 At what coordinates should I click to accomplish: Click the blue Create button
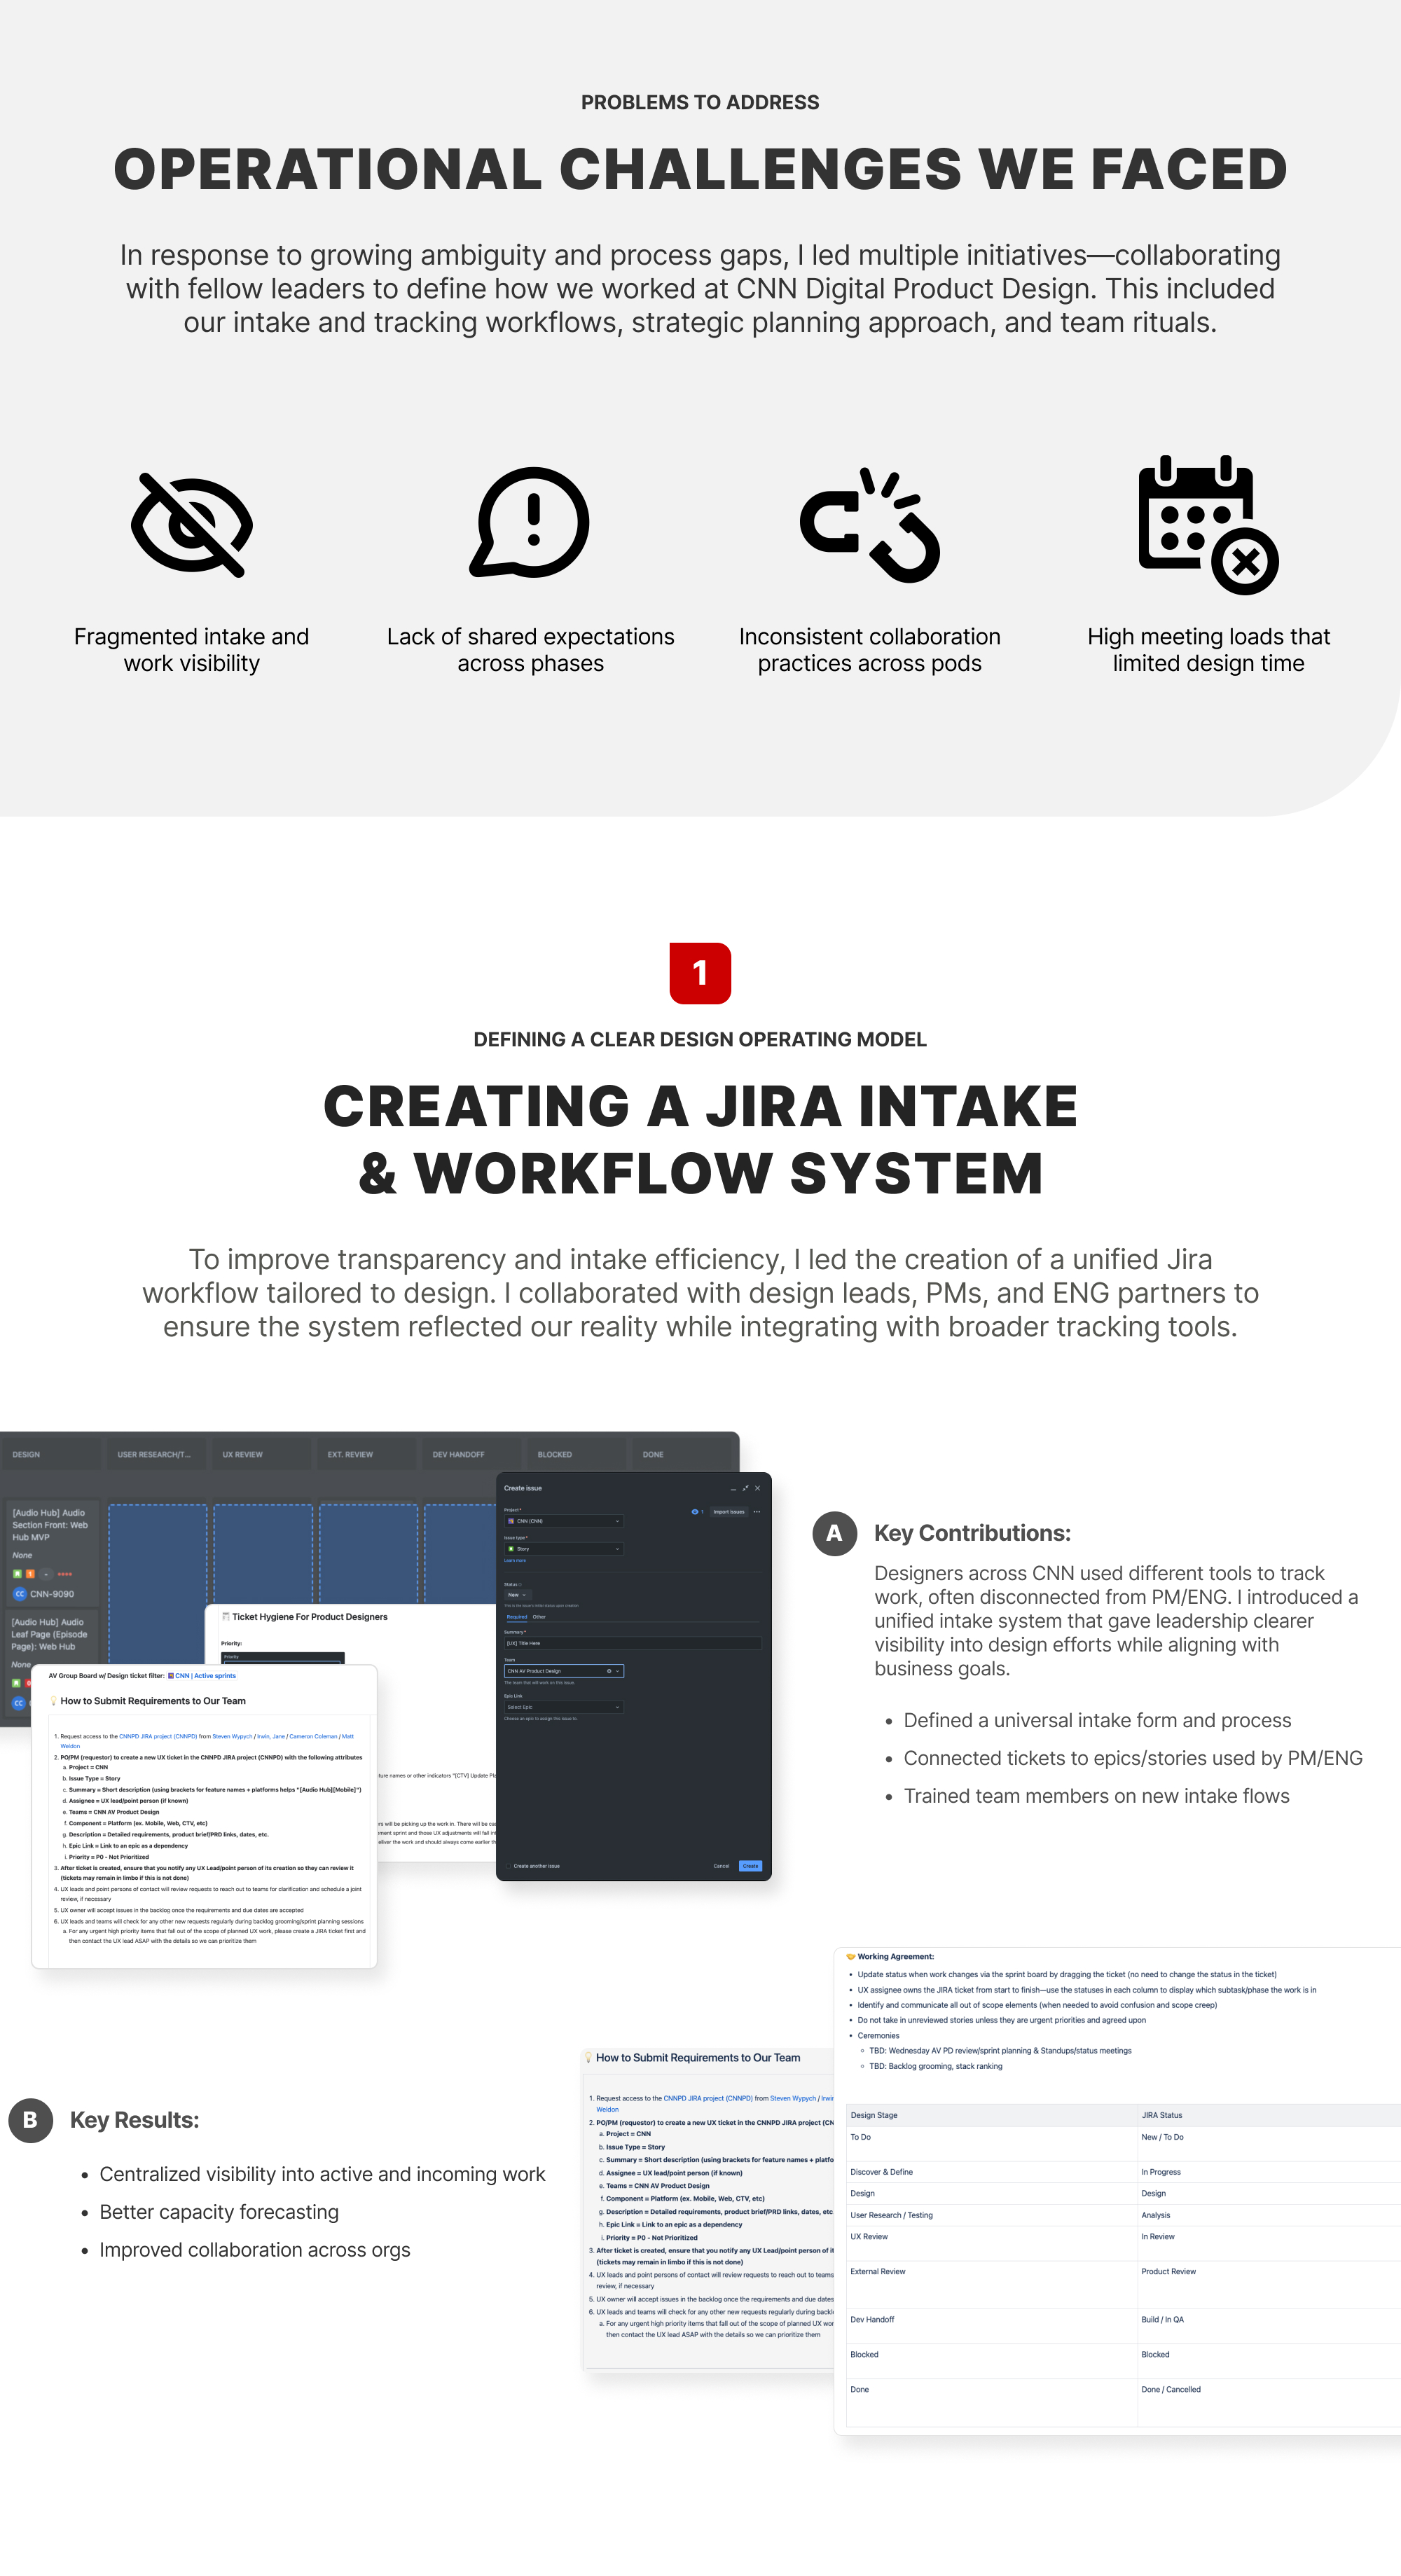[750, 1866]
